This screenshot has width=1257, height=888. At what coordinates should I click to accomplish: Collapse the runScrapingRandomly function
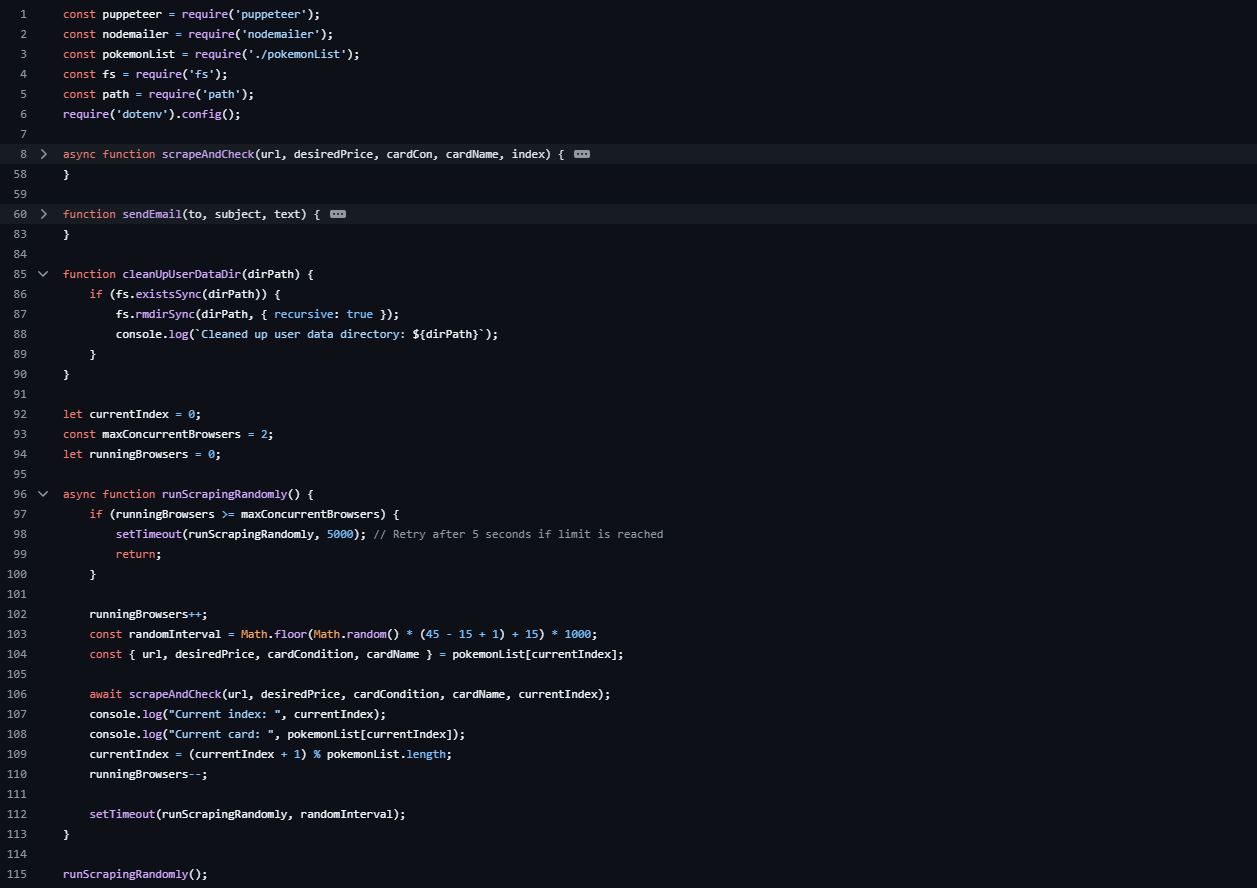click(x=43, y=494)
